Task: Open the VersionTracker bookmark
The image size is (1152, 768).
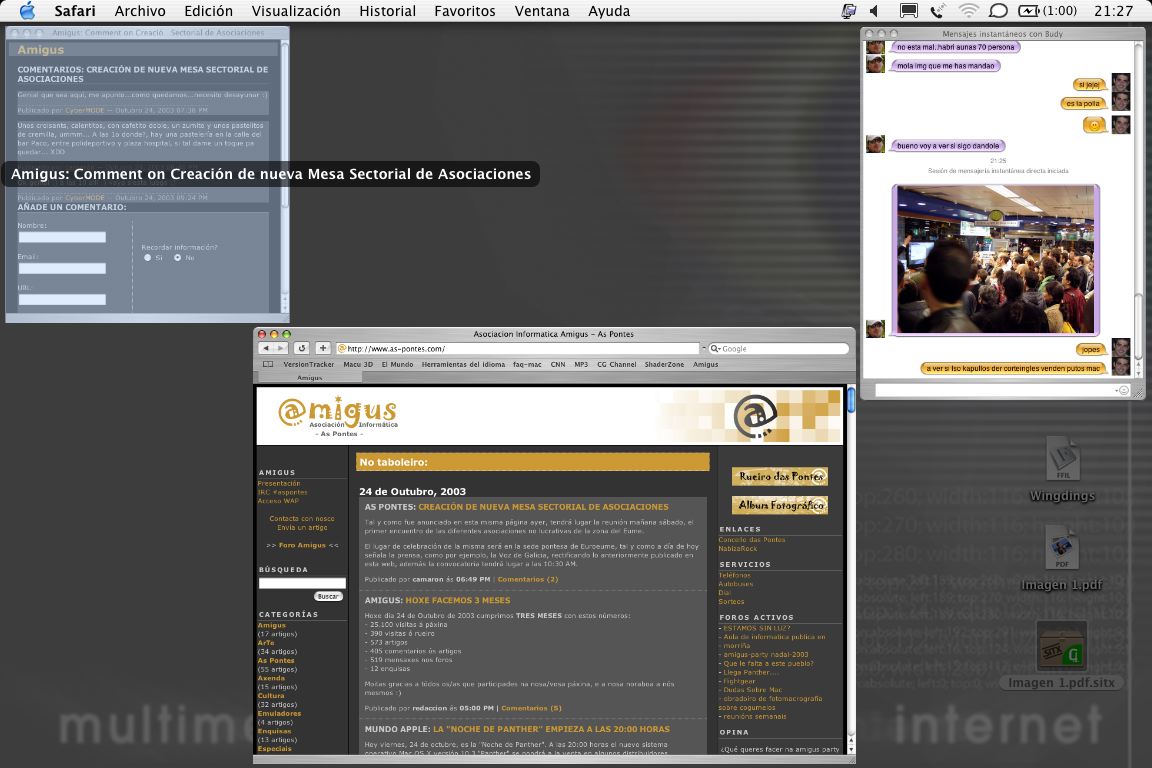Action: pos(309,365)
